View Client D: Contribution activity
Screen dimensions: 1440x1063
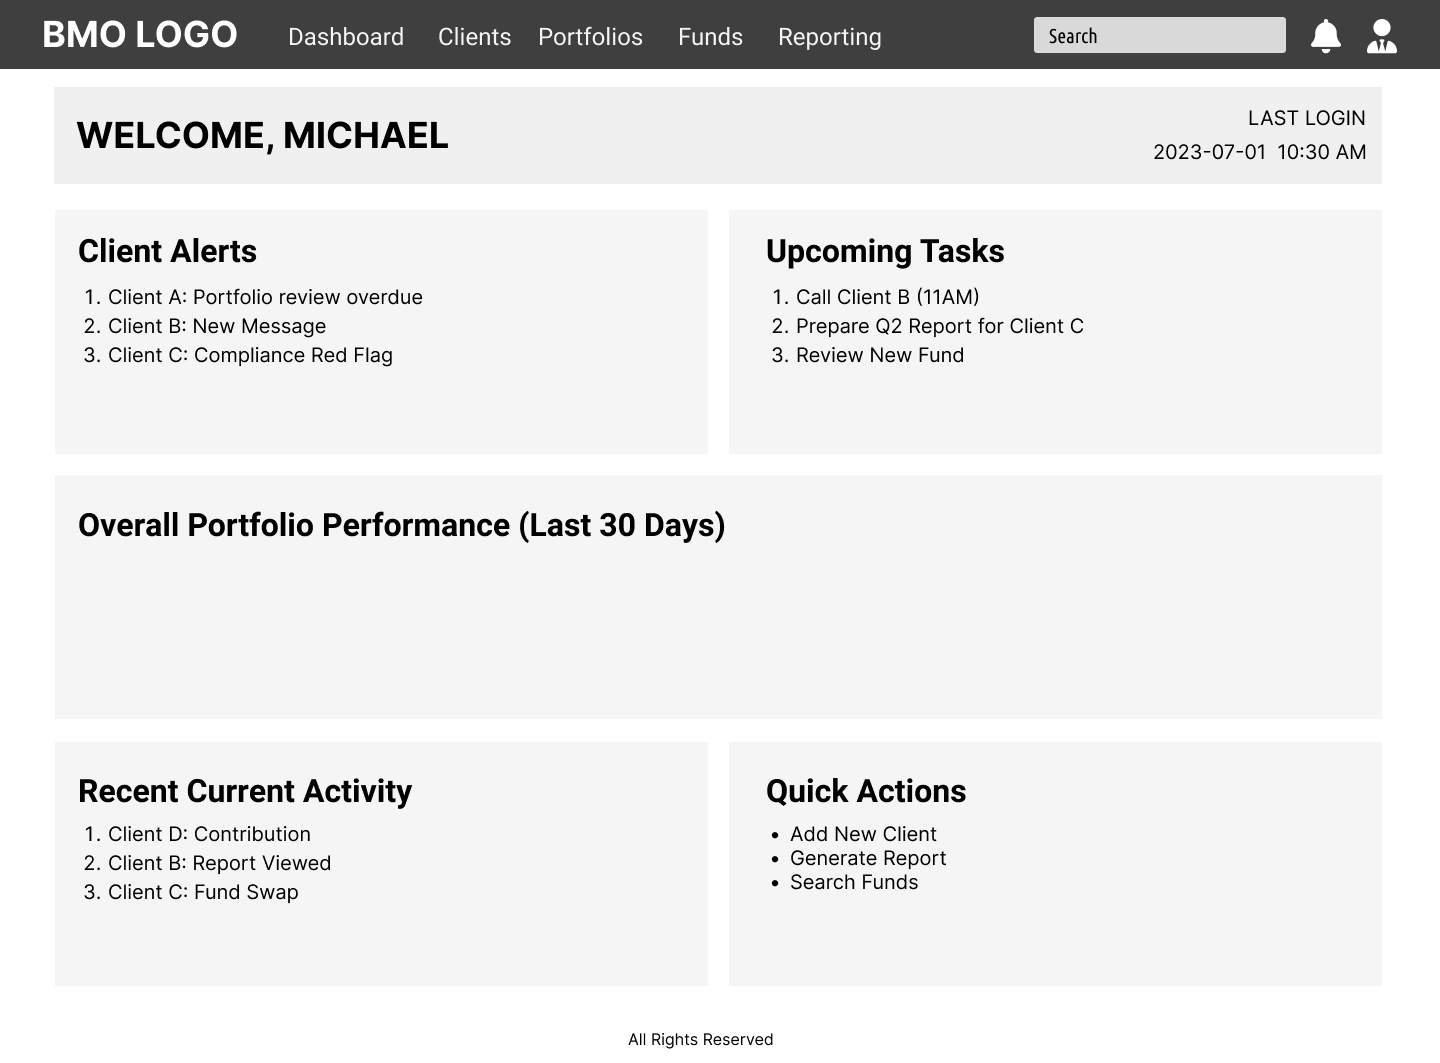point(209,834)
